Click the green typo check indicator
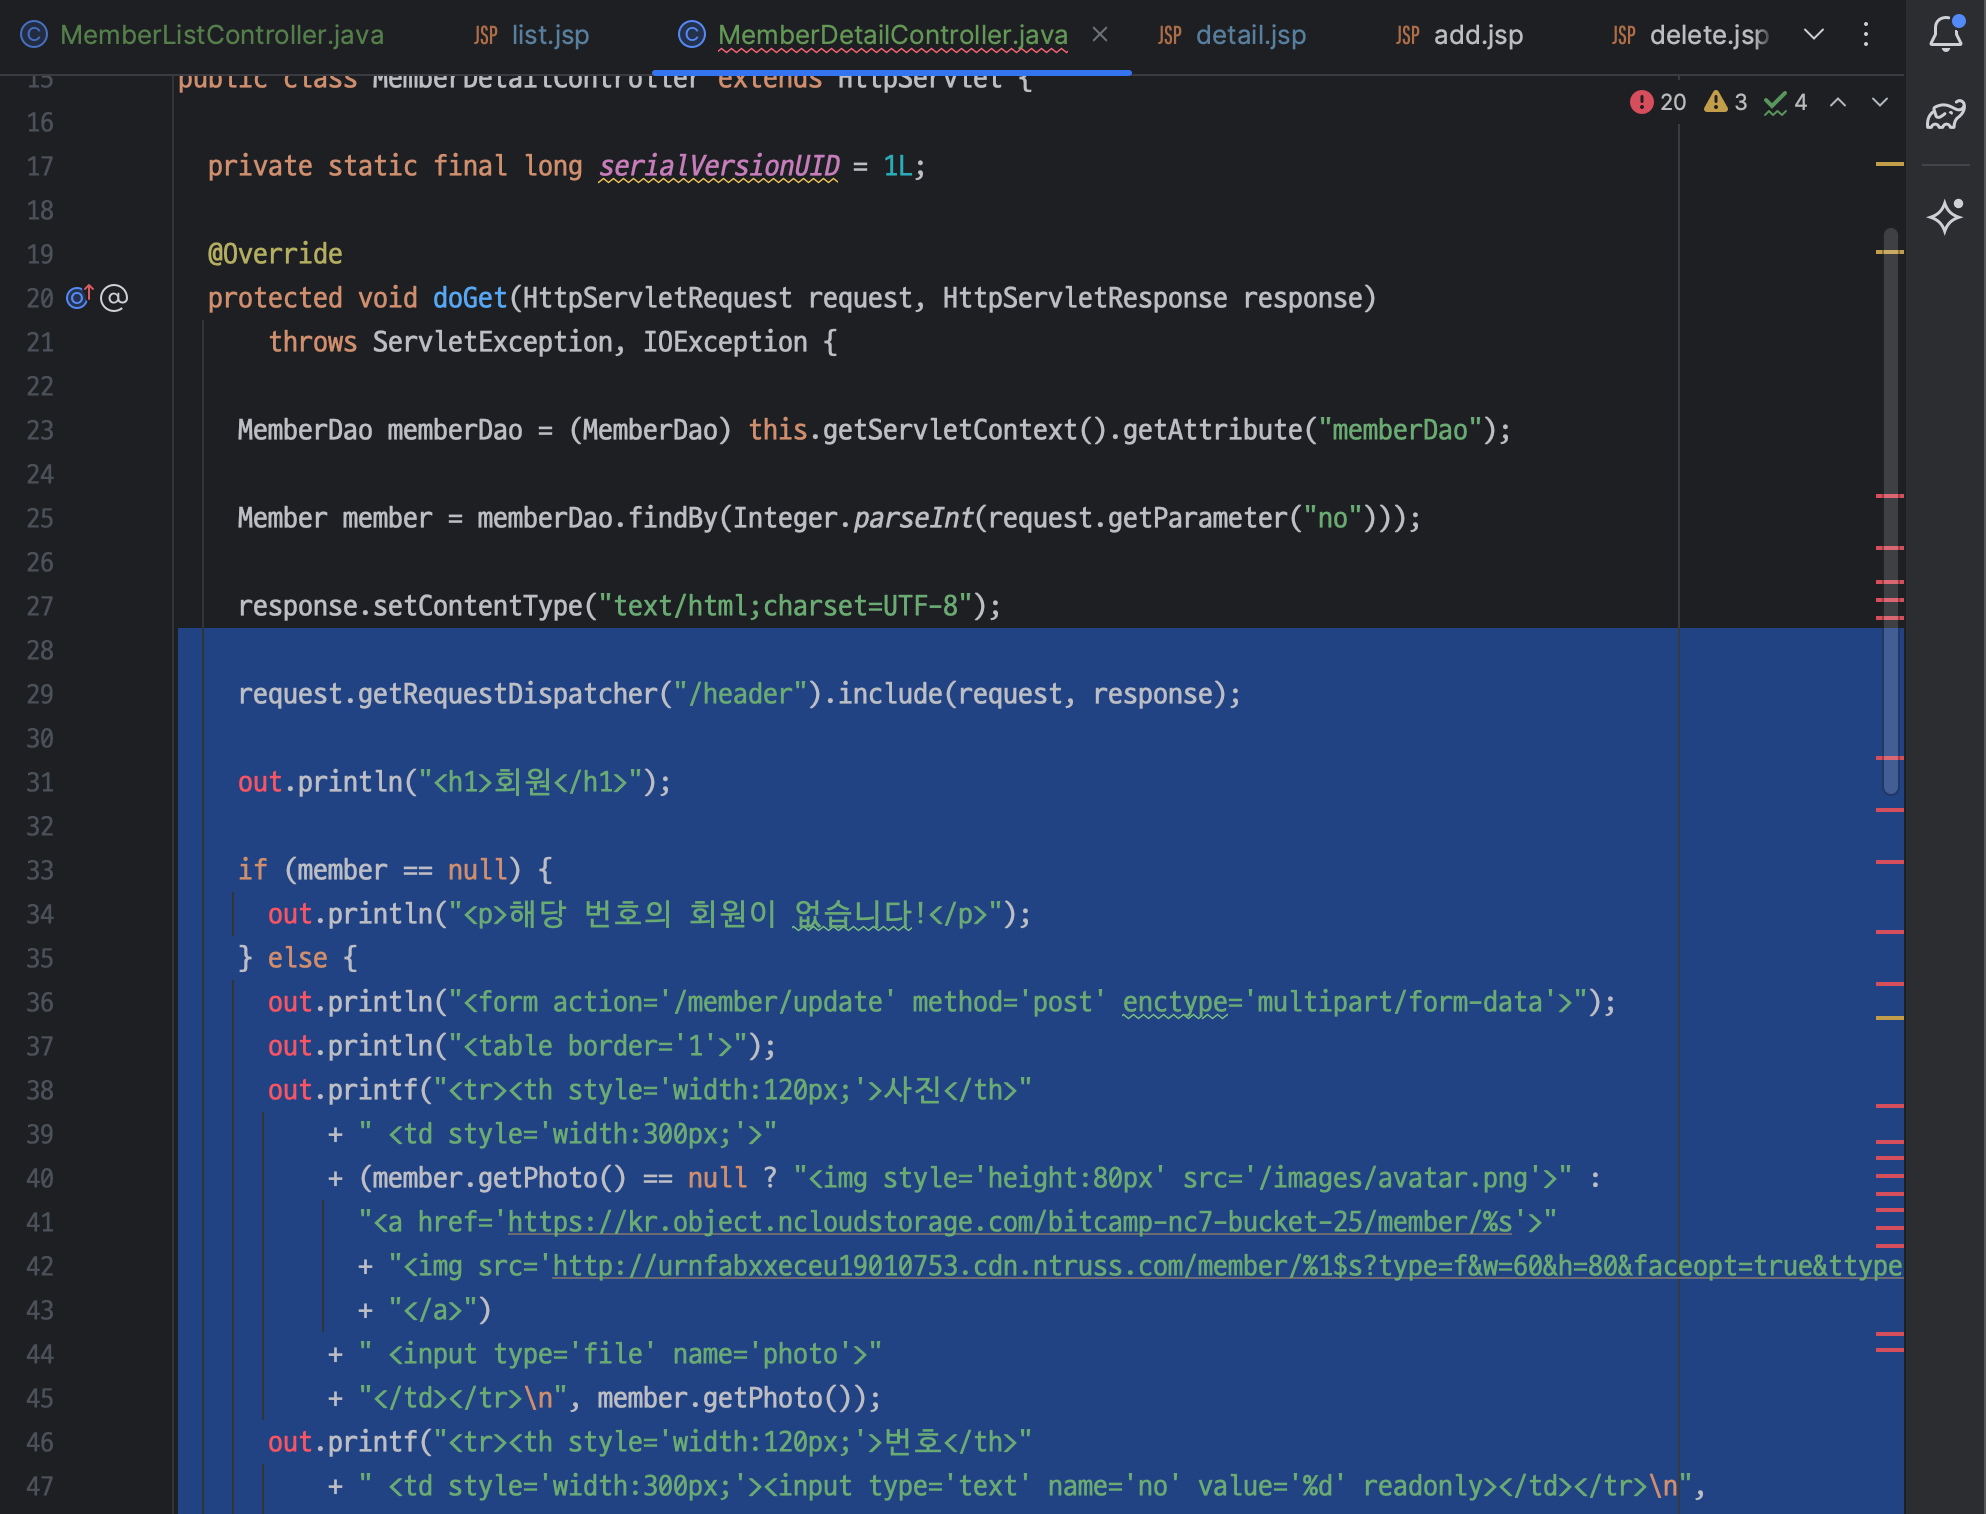Viewport: 1986px width, 1514px height. (1786, 102)
